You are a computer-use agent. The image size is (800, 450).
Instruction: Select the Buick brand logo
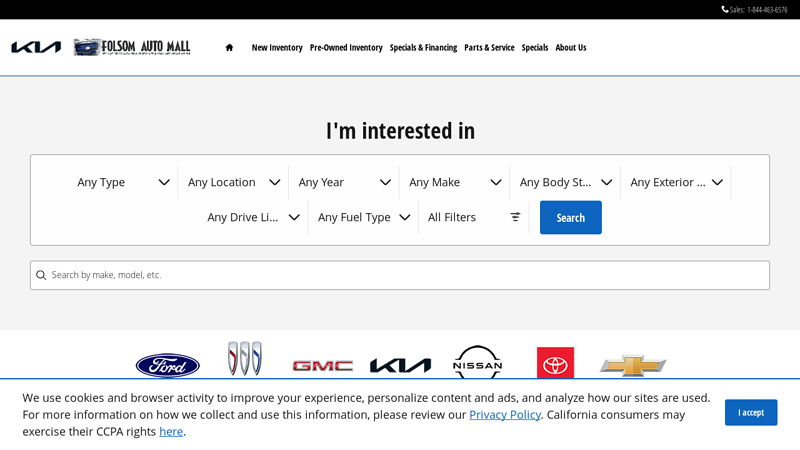click(245, 359)
